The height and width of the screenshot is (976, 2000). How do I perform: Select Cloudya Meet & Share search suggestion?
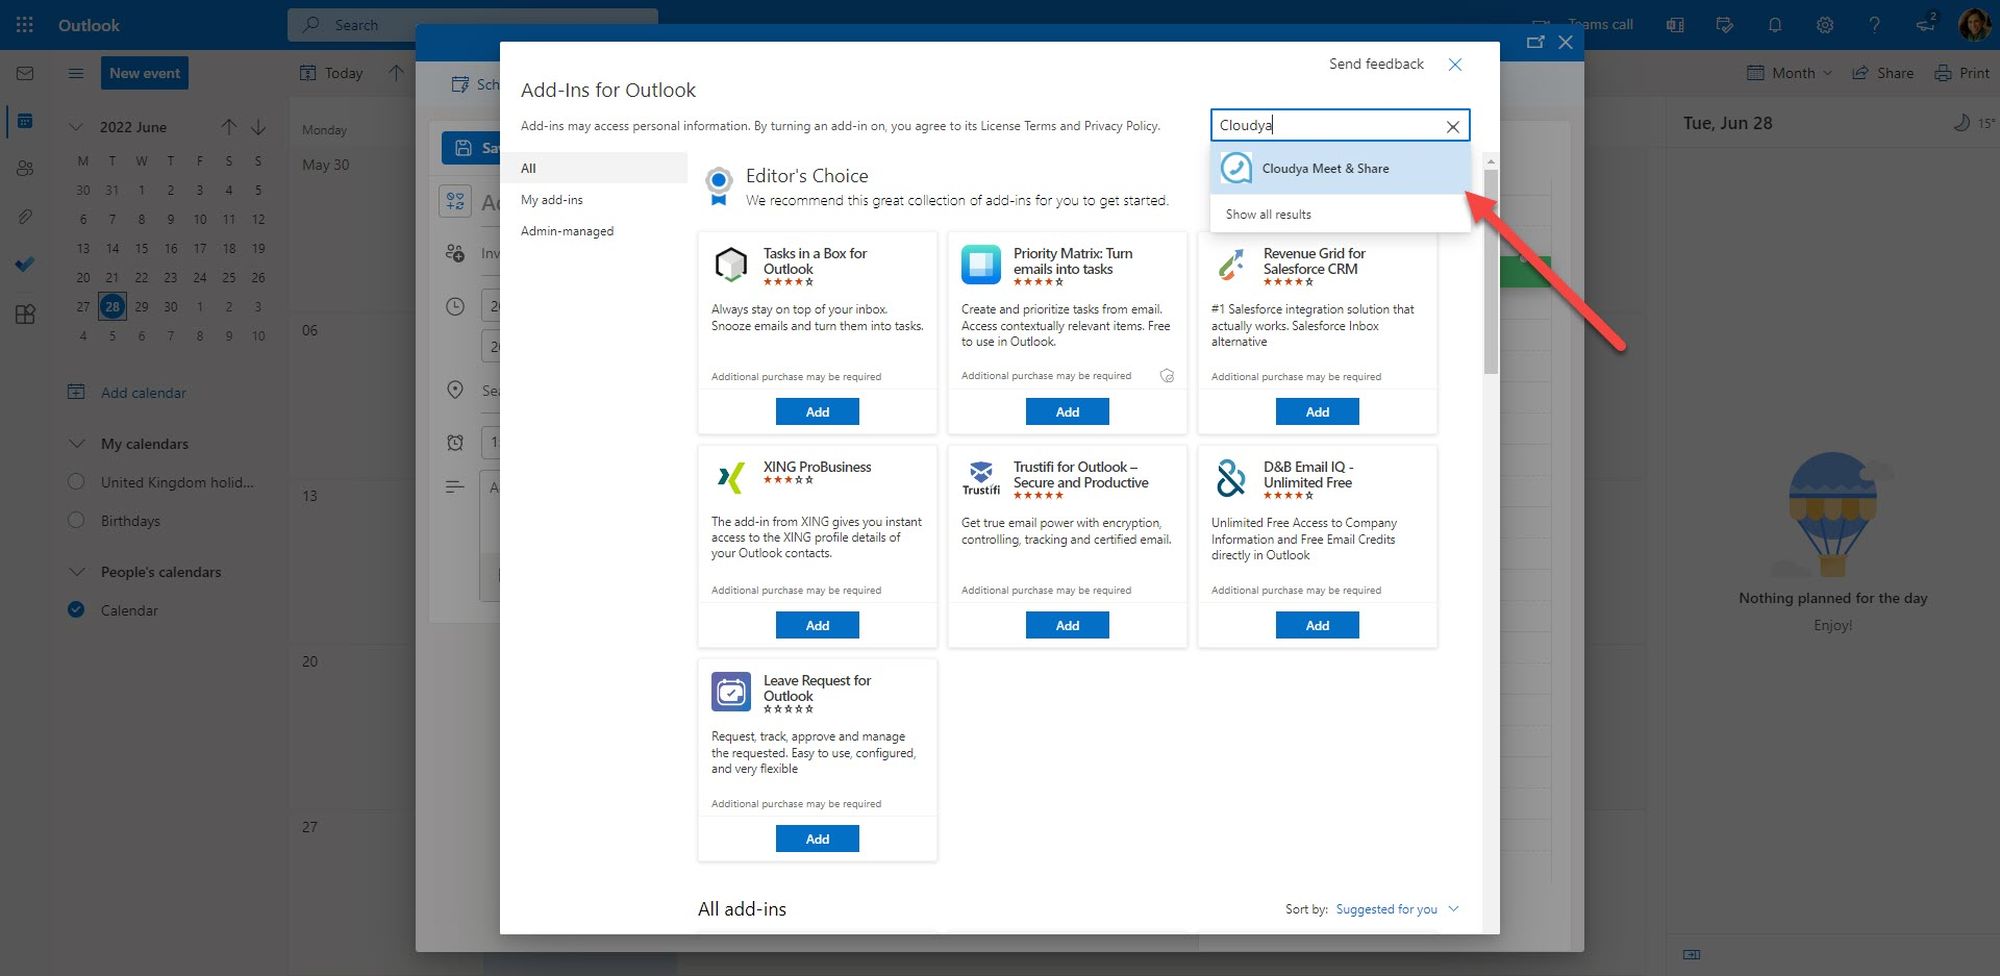coord(1325,168)
